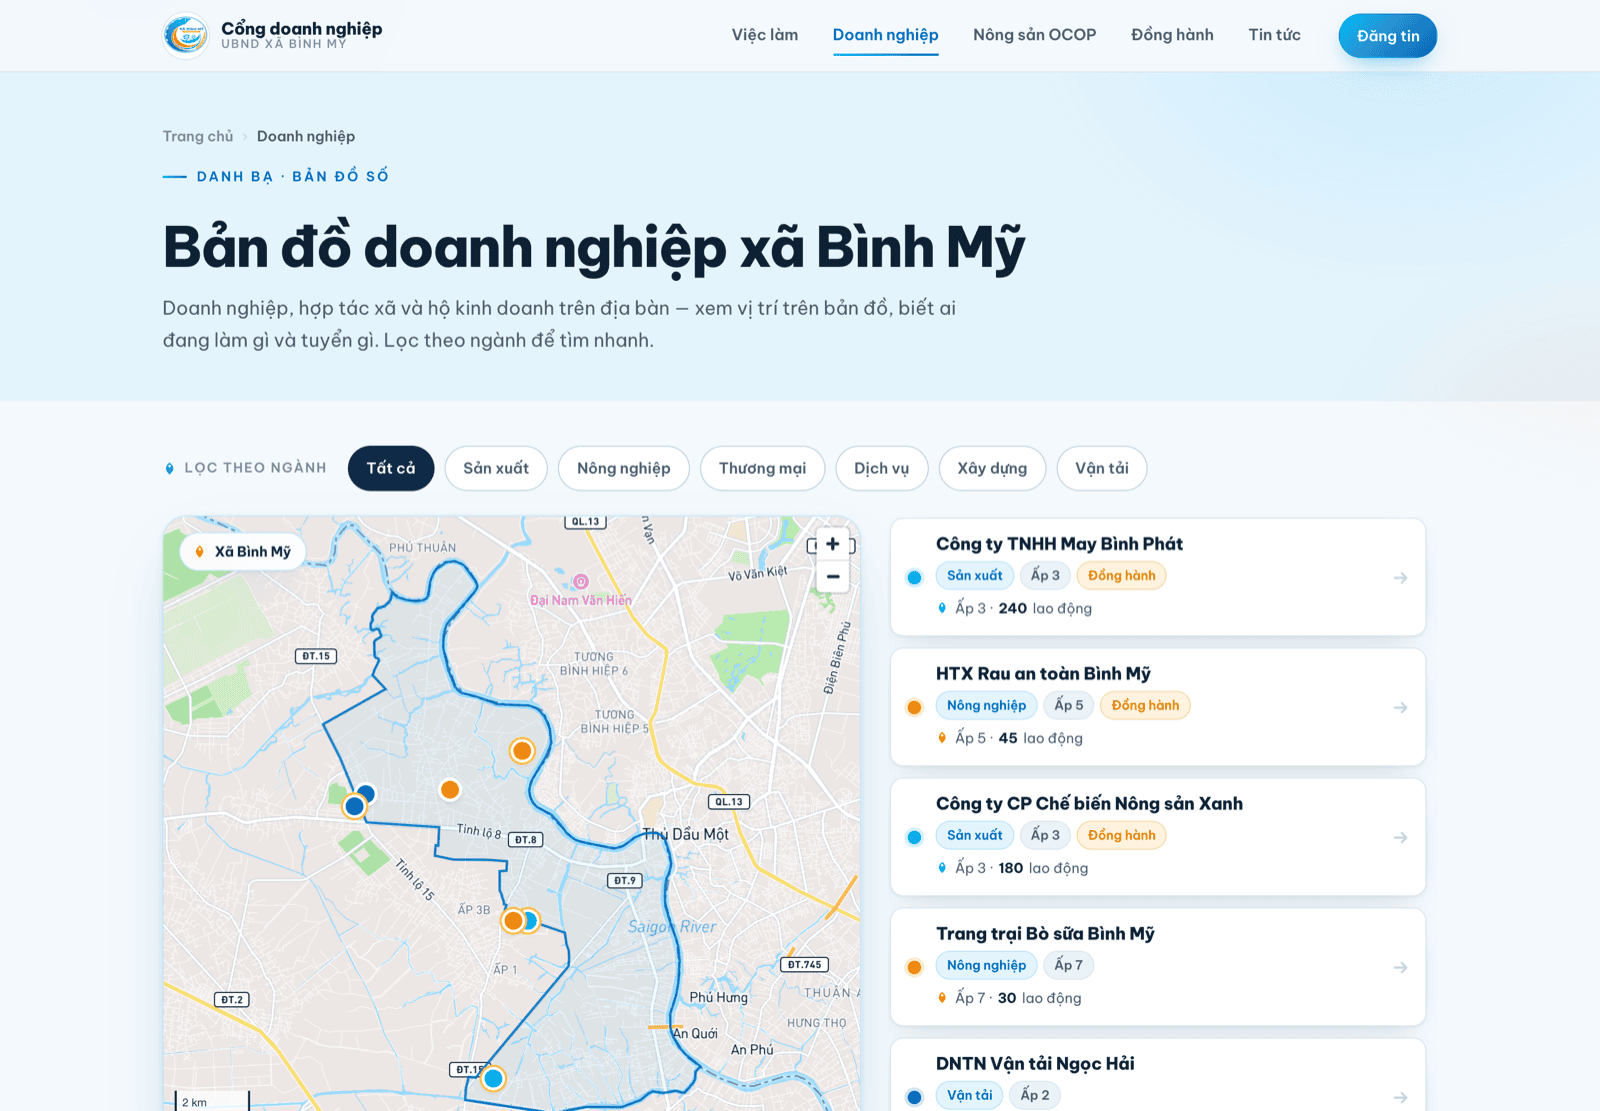This screenshot has width=1600, height=1111.
Task: Filter businesses by Thương mại
Action: (762, 468)
